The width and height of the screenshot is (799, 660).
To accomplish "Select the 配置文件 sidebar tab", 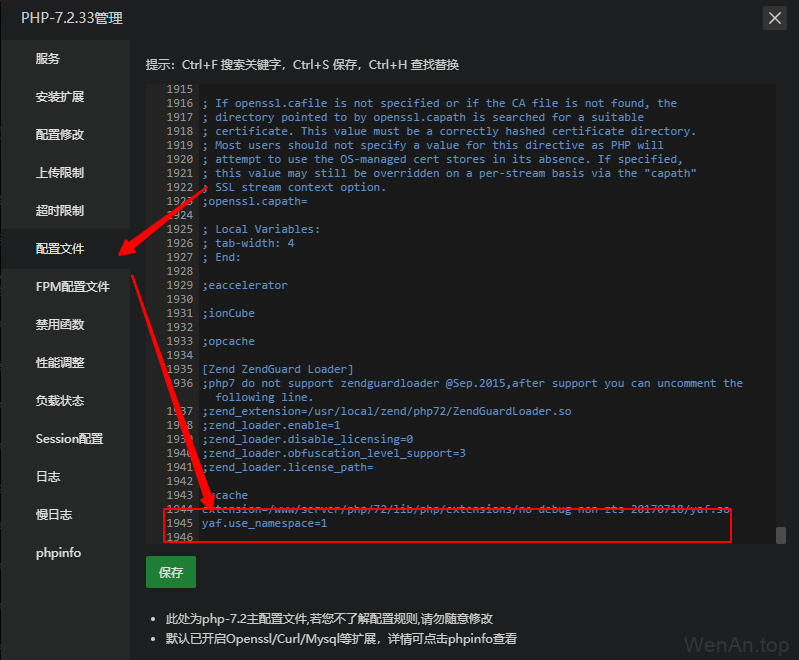I will (x=60, y=249).
